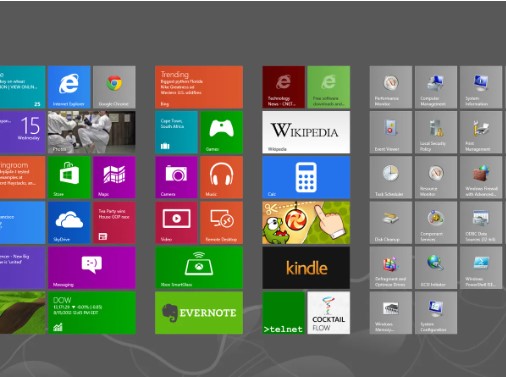Viewport: 506px width, 377px height.
Task: Open the Photos tile with karate picture
Action: click(92, 132)
